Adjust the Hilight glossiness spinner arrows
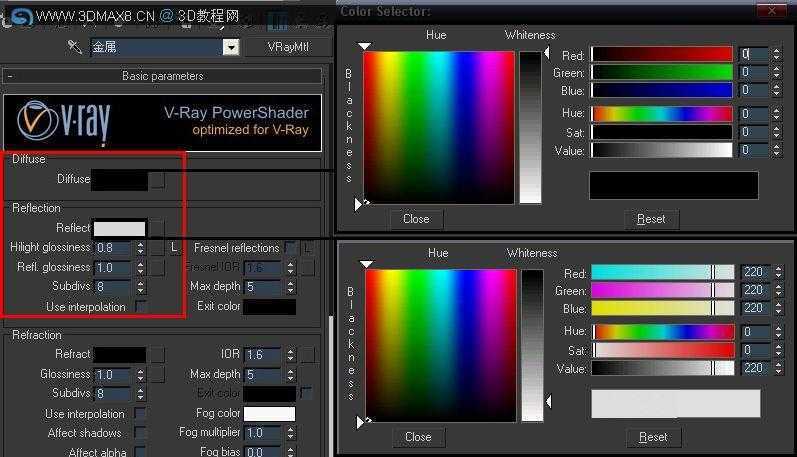Viewport: 797px width, 457px height. 141,248
